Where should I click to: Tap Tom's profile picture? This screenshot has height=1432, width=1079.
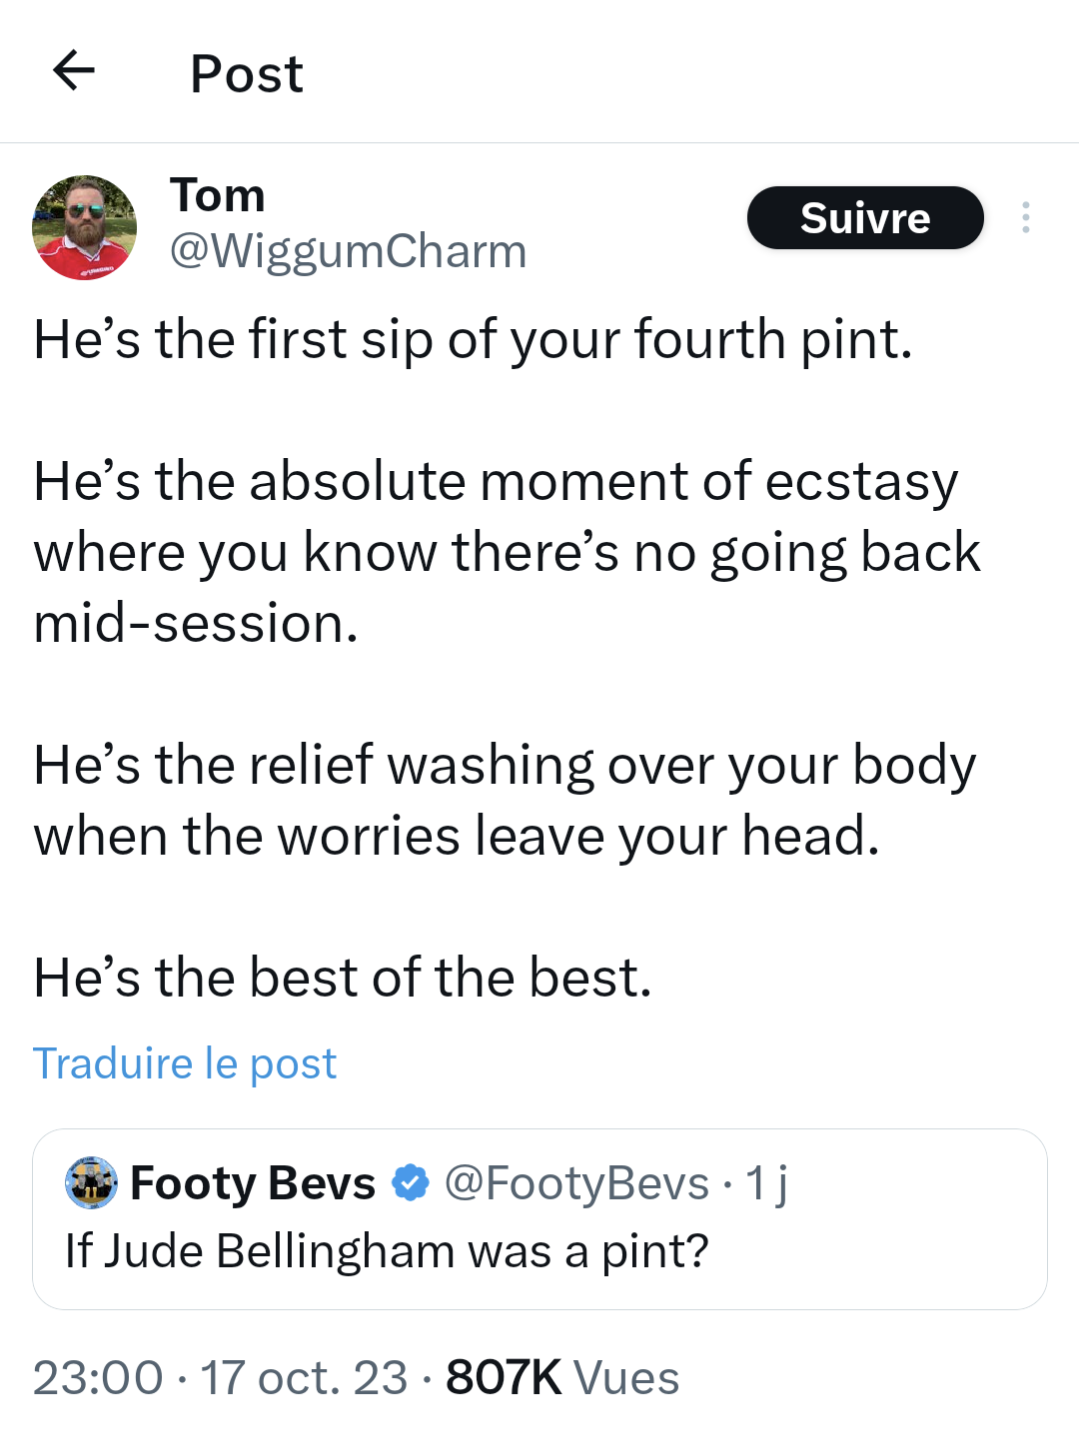[85, 227]
